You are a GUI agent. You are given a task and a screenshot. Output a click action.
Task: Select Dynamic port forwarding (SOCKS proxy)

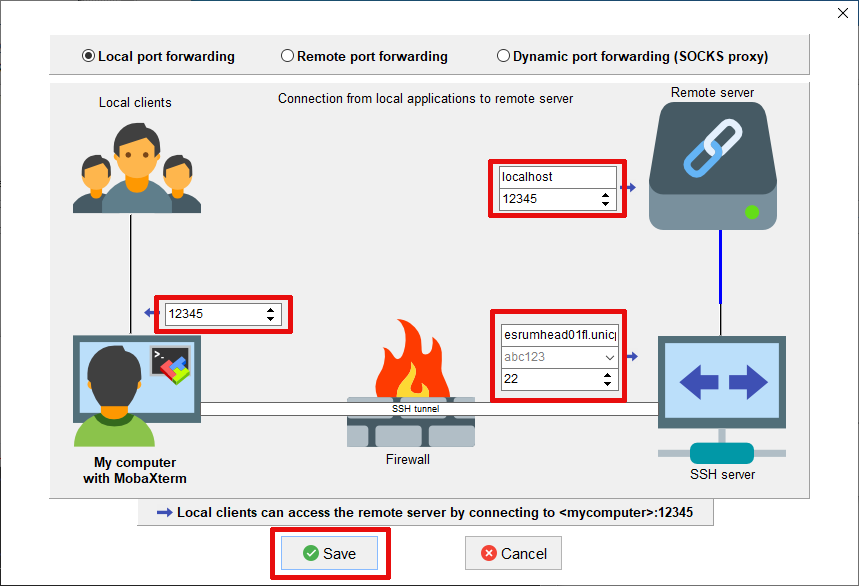(503, 57)
